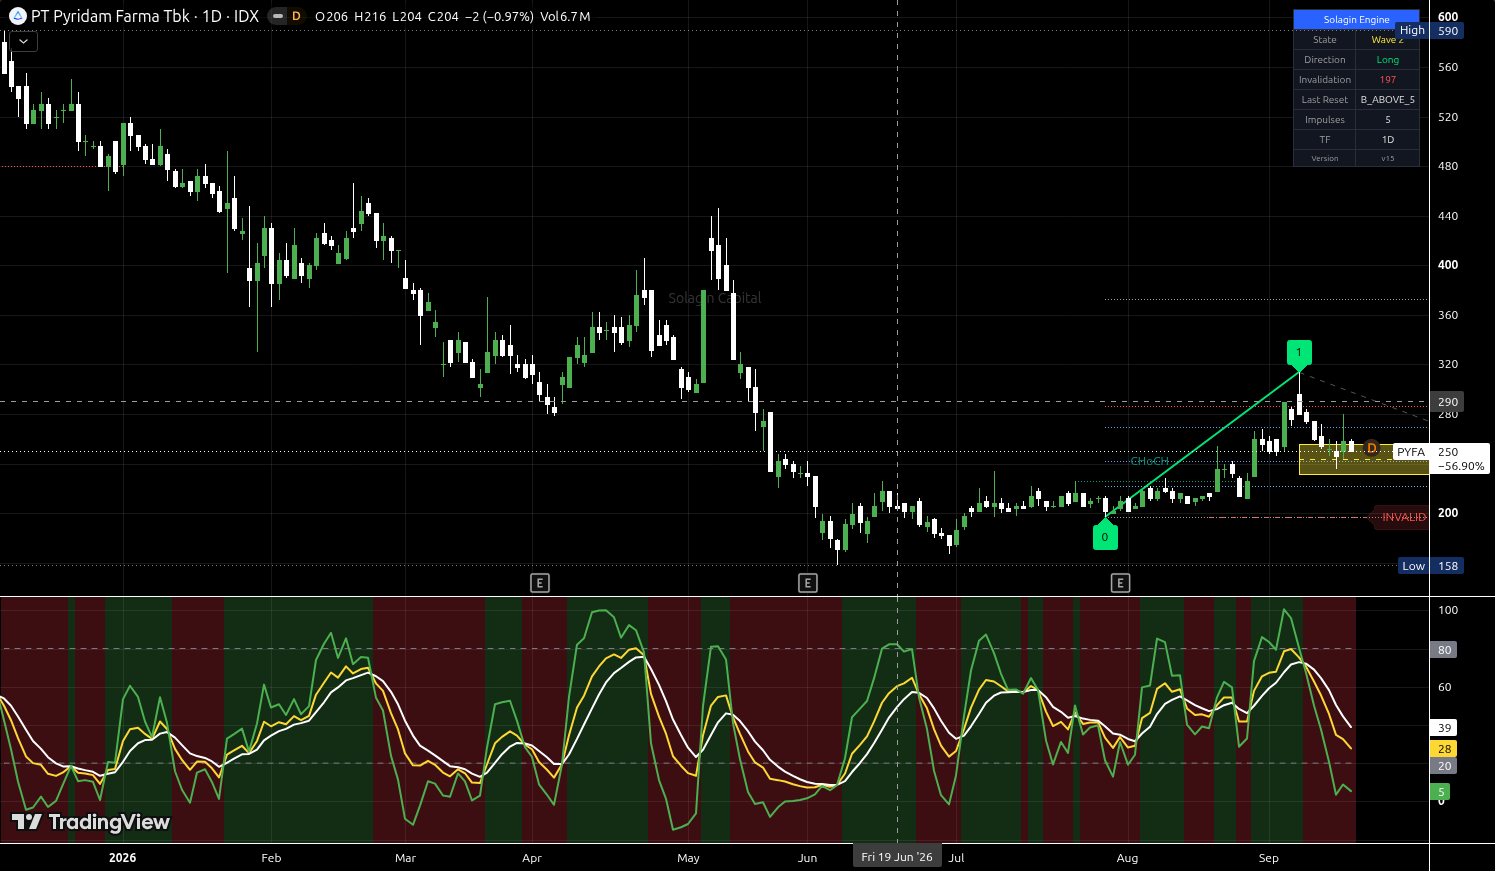
Task: Click the 520 price scale label
Action: [x=1448, y=117]
